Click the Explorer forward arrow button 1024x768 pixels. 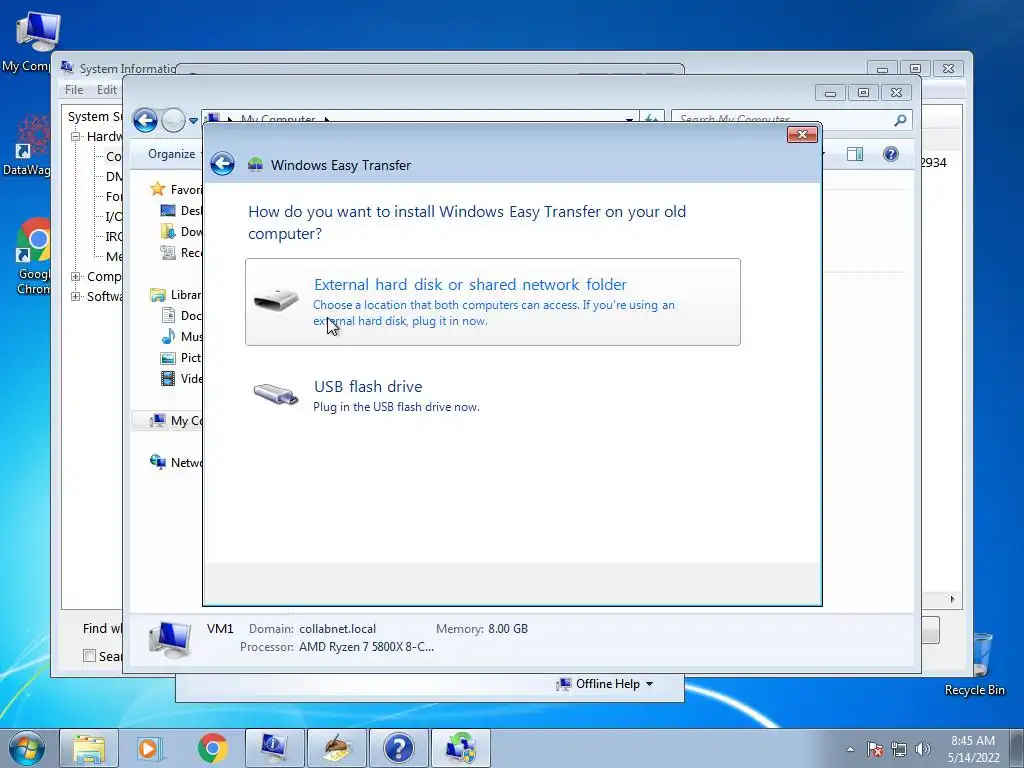coord(173,120)
